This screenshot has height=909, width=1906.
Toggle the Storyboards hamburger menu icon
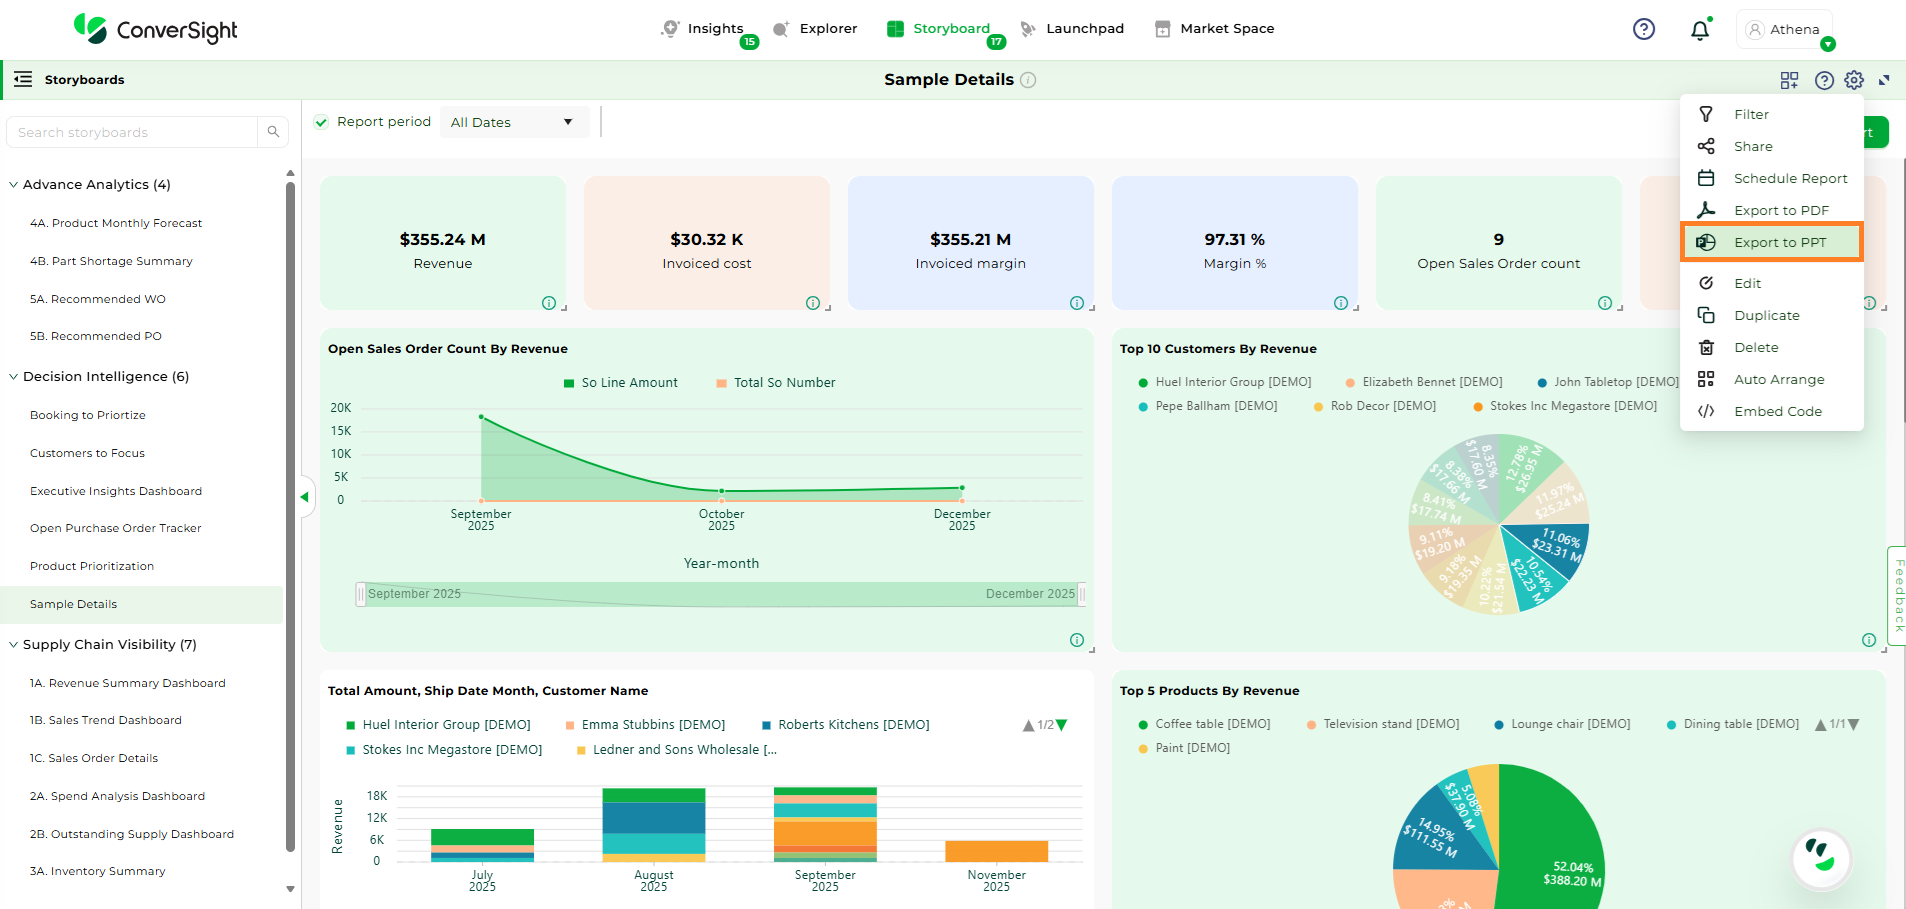[x=23, y=80]
